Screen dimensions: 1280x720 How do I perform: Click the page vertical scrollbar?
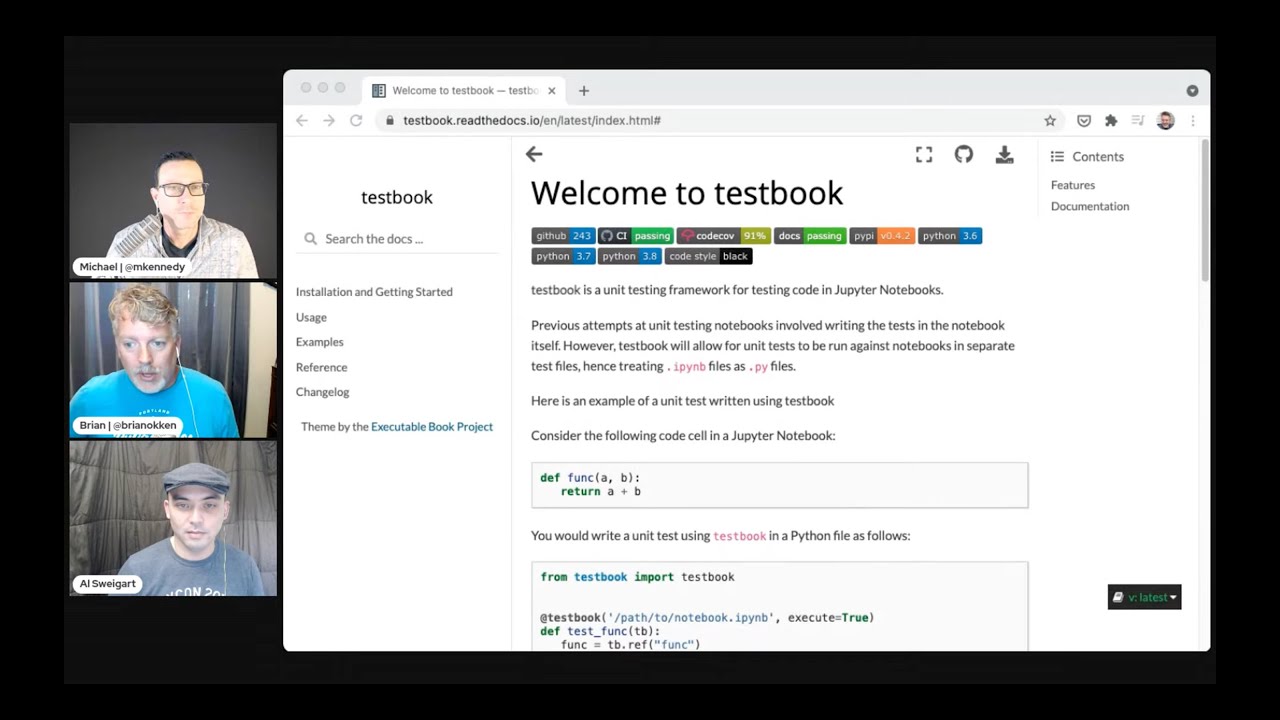pos(1204,210)
